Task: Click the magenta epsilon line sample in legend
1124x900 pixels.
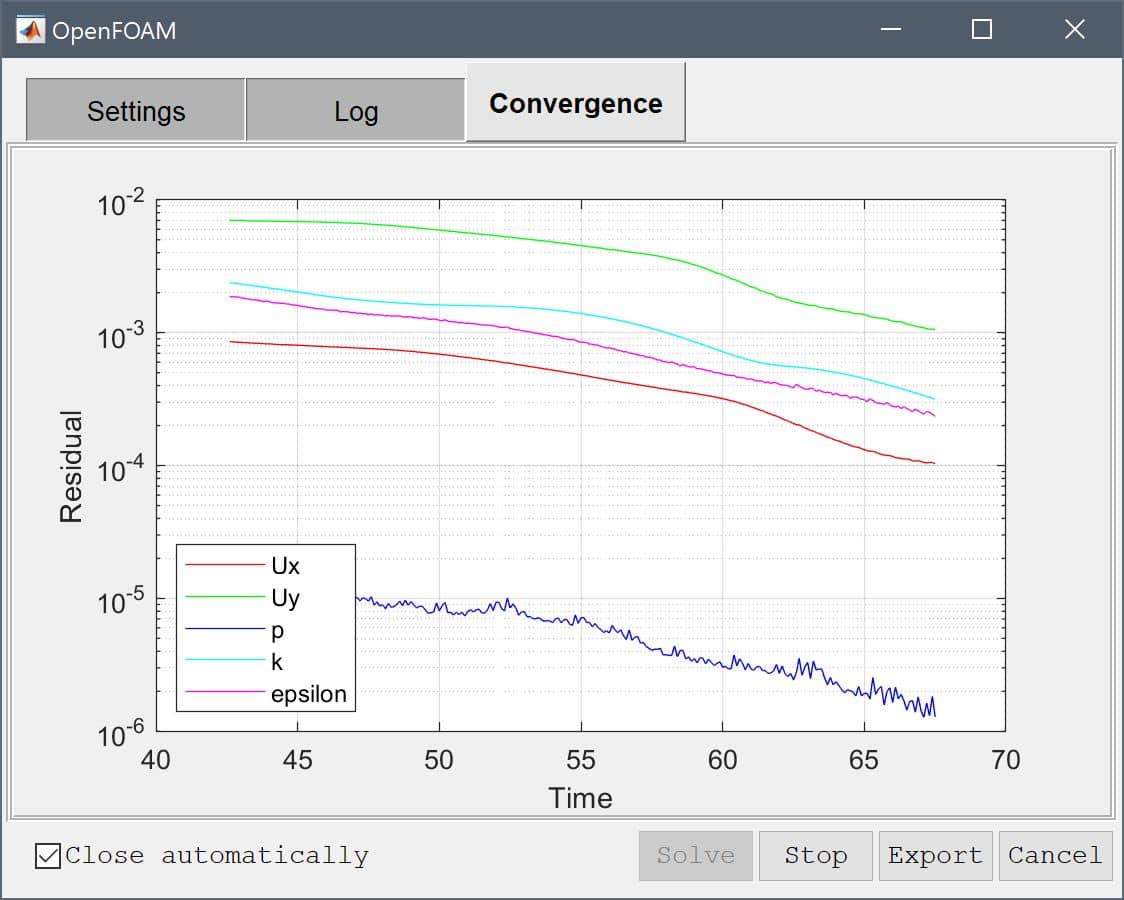Action: [225, 691]
